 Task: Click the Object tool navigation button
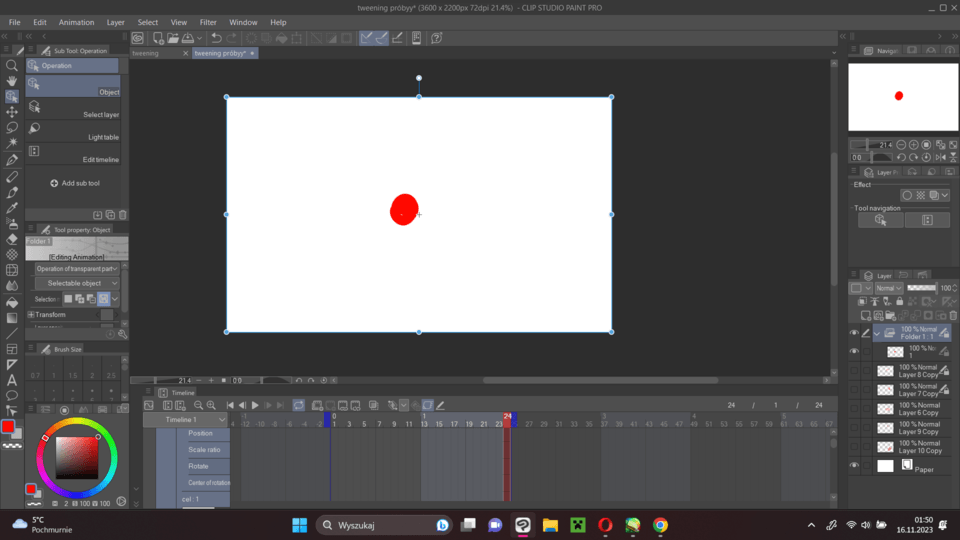point(880,220)
